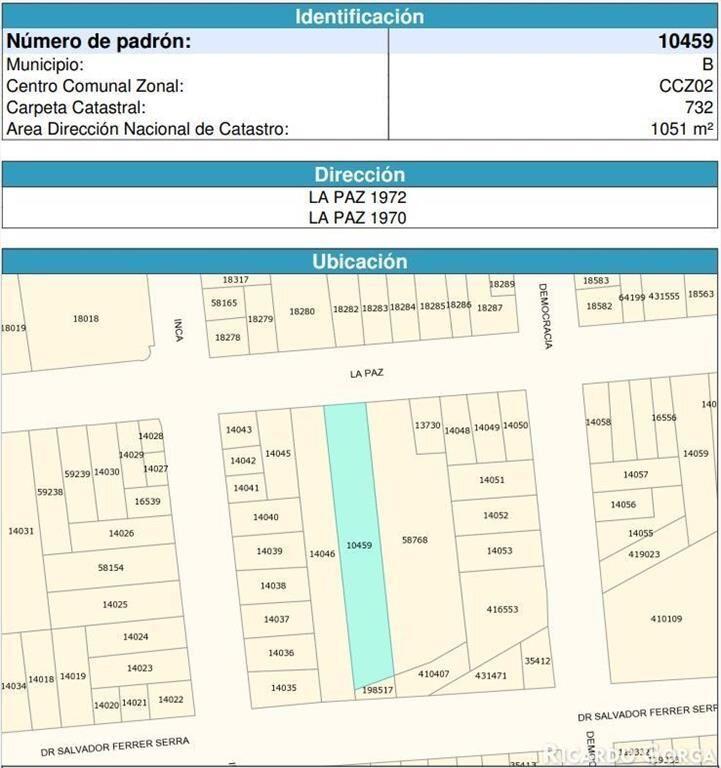Select parcel 35412 on the map
This screenshot has width=721, height=768.
pos(537,661)
